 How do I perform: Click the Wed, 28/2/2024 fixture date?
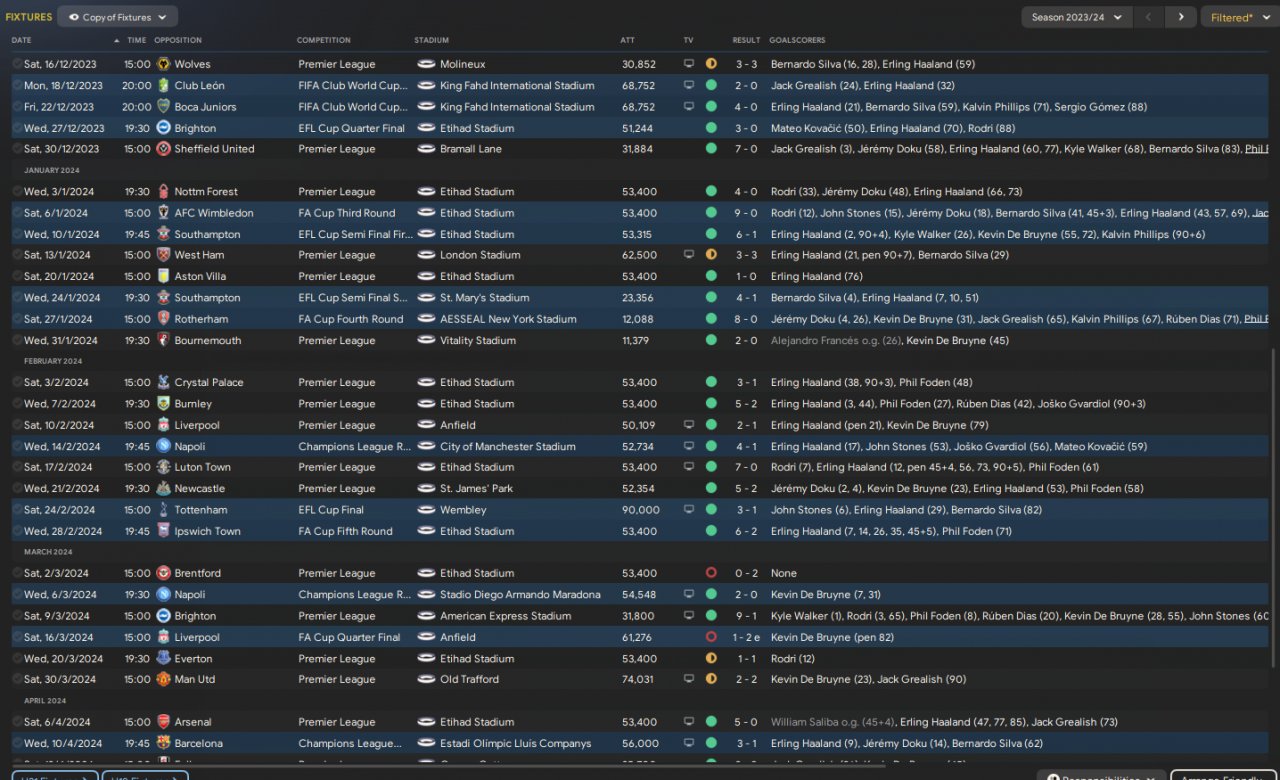click(x=62, y=532)
